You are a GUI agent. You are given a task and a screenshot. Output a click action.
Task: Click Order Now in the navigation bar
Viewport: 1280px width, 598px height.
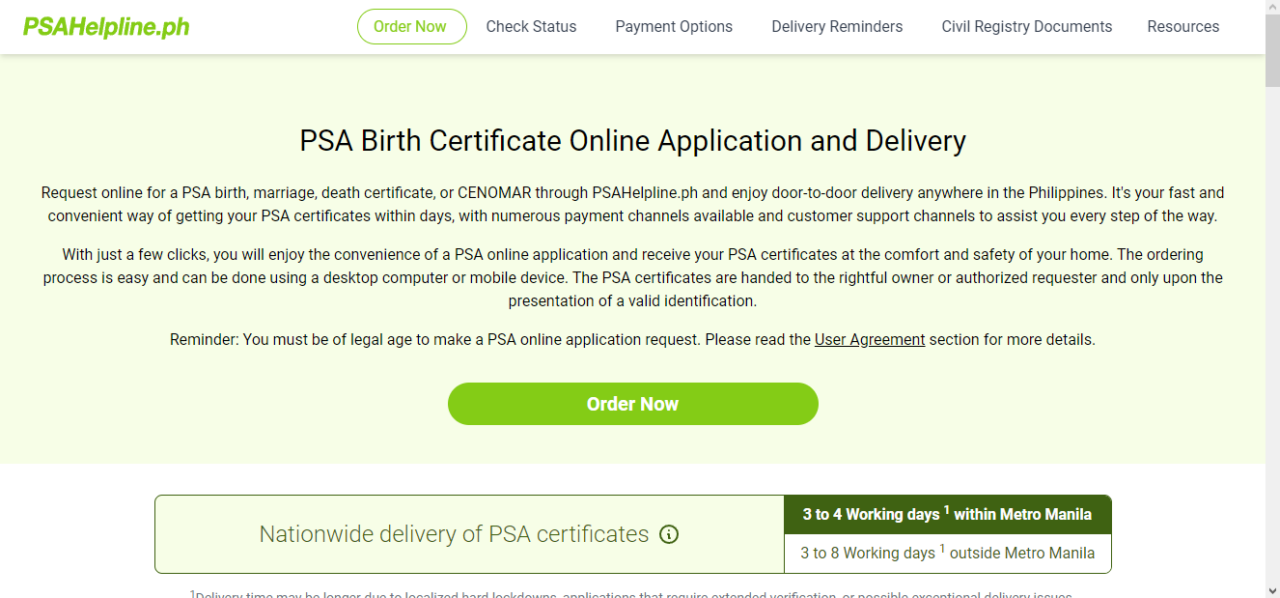click(411, 27)
